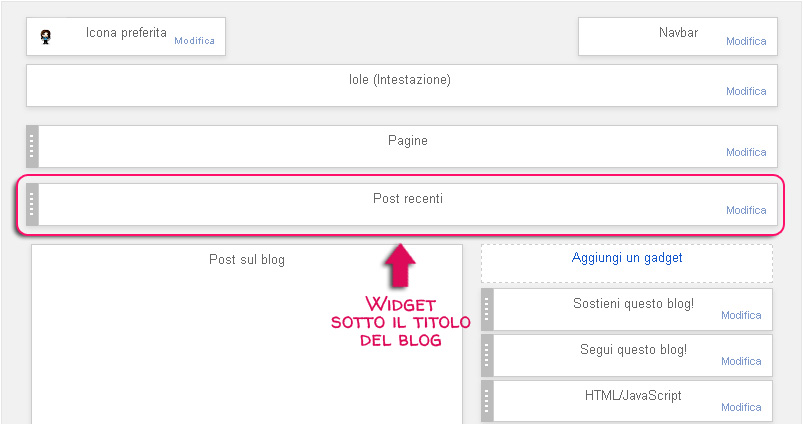The height and width of the screenshot is (424, 803).
Task: Click the pink arrow pointing to Post recenti
Action: [x=400, y=265]
